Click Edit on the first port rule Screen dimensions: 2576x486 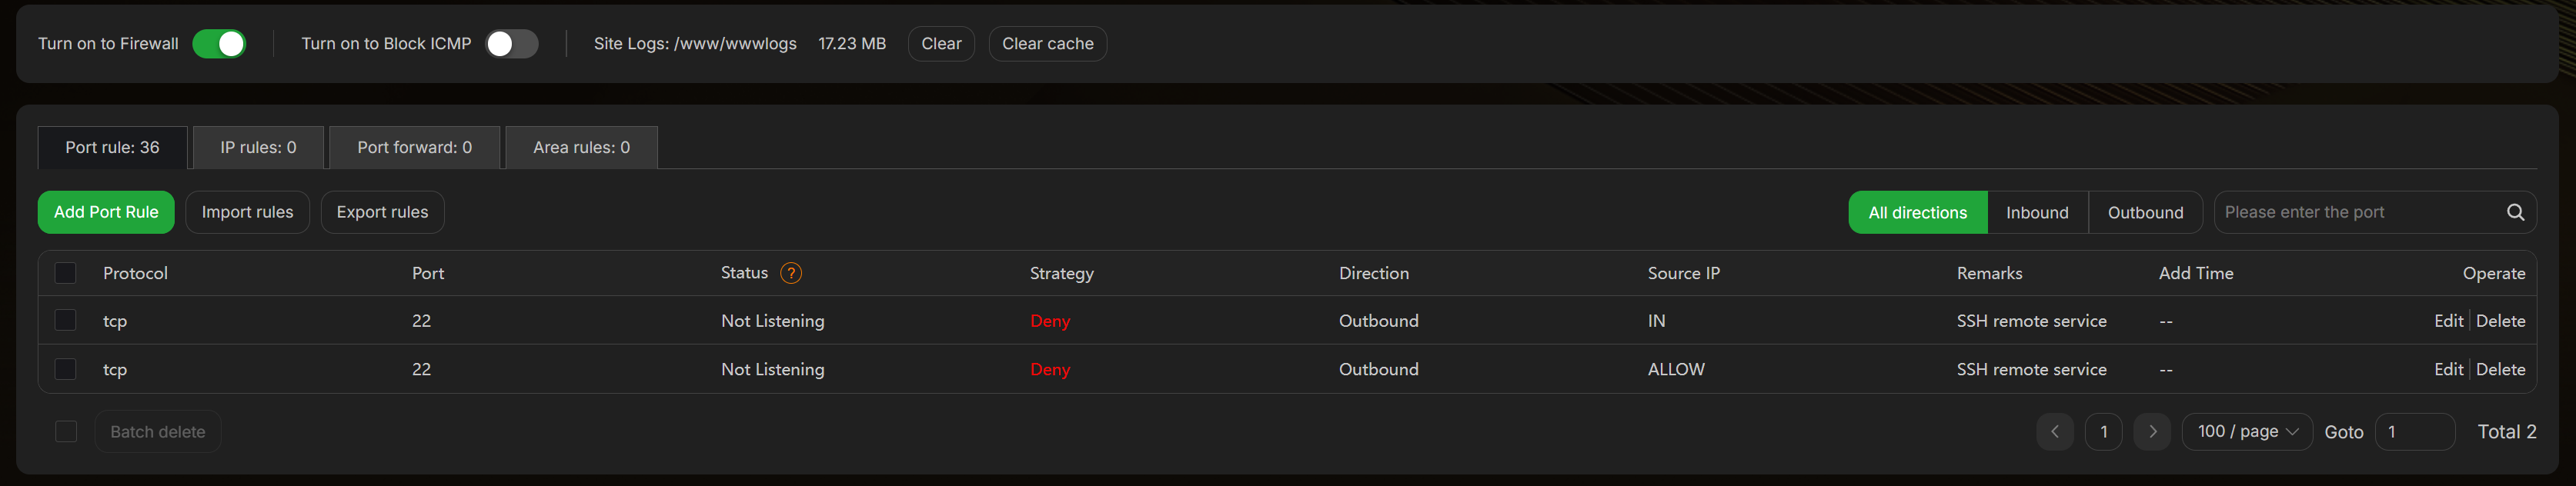click(2447, 321)
